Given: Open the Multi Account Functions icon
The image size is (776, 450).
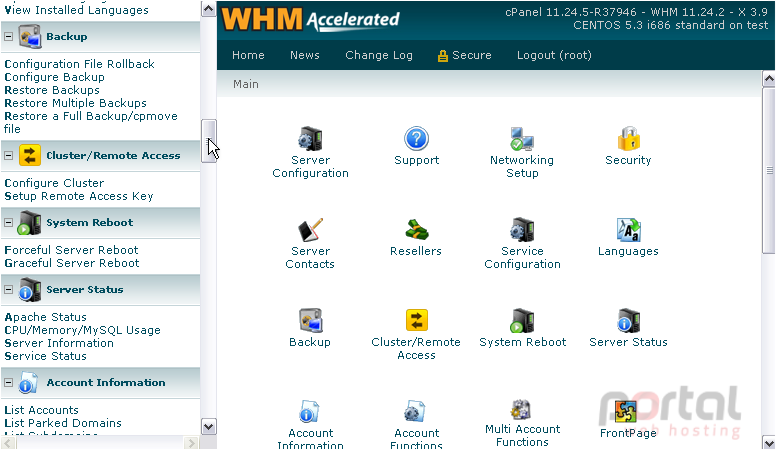Looking at the screenshot, I should 522,409.
